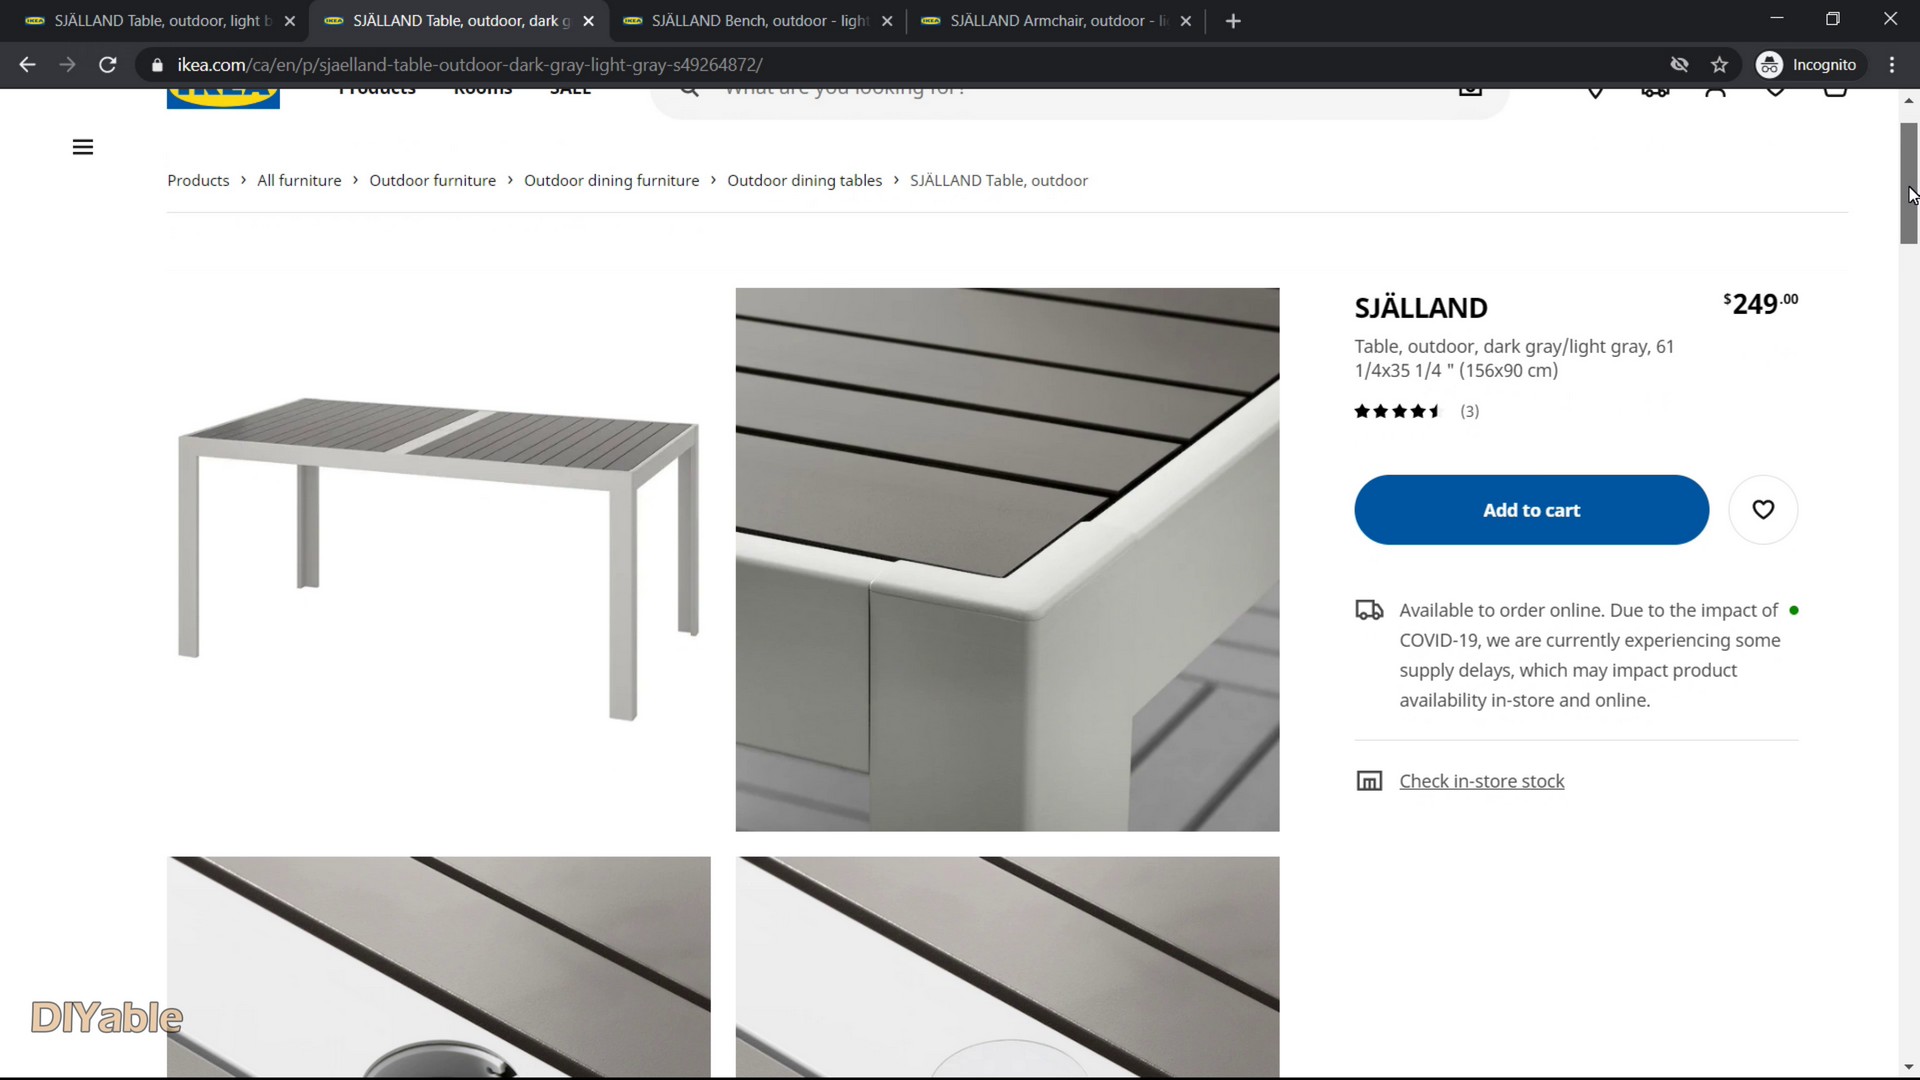Switch to SJÄLLAND Armchair outdoor tab
The width and height of the screenshot is (1920, 1080).
(x=1044, y=21)
